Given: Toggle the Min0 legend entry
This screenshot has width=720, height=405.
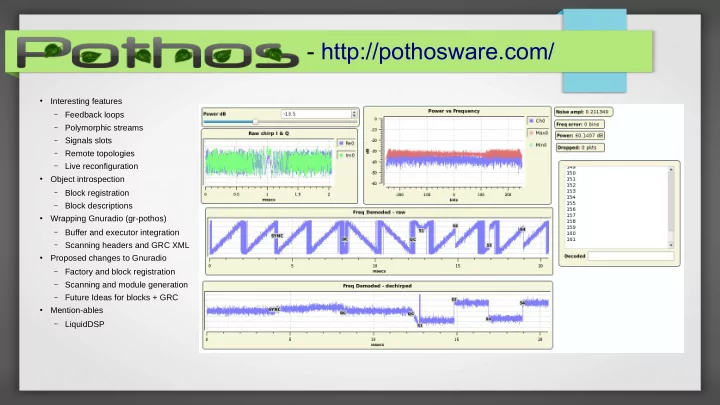Looking at the screenshot, I should (x=538, y=145).
